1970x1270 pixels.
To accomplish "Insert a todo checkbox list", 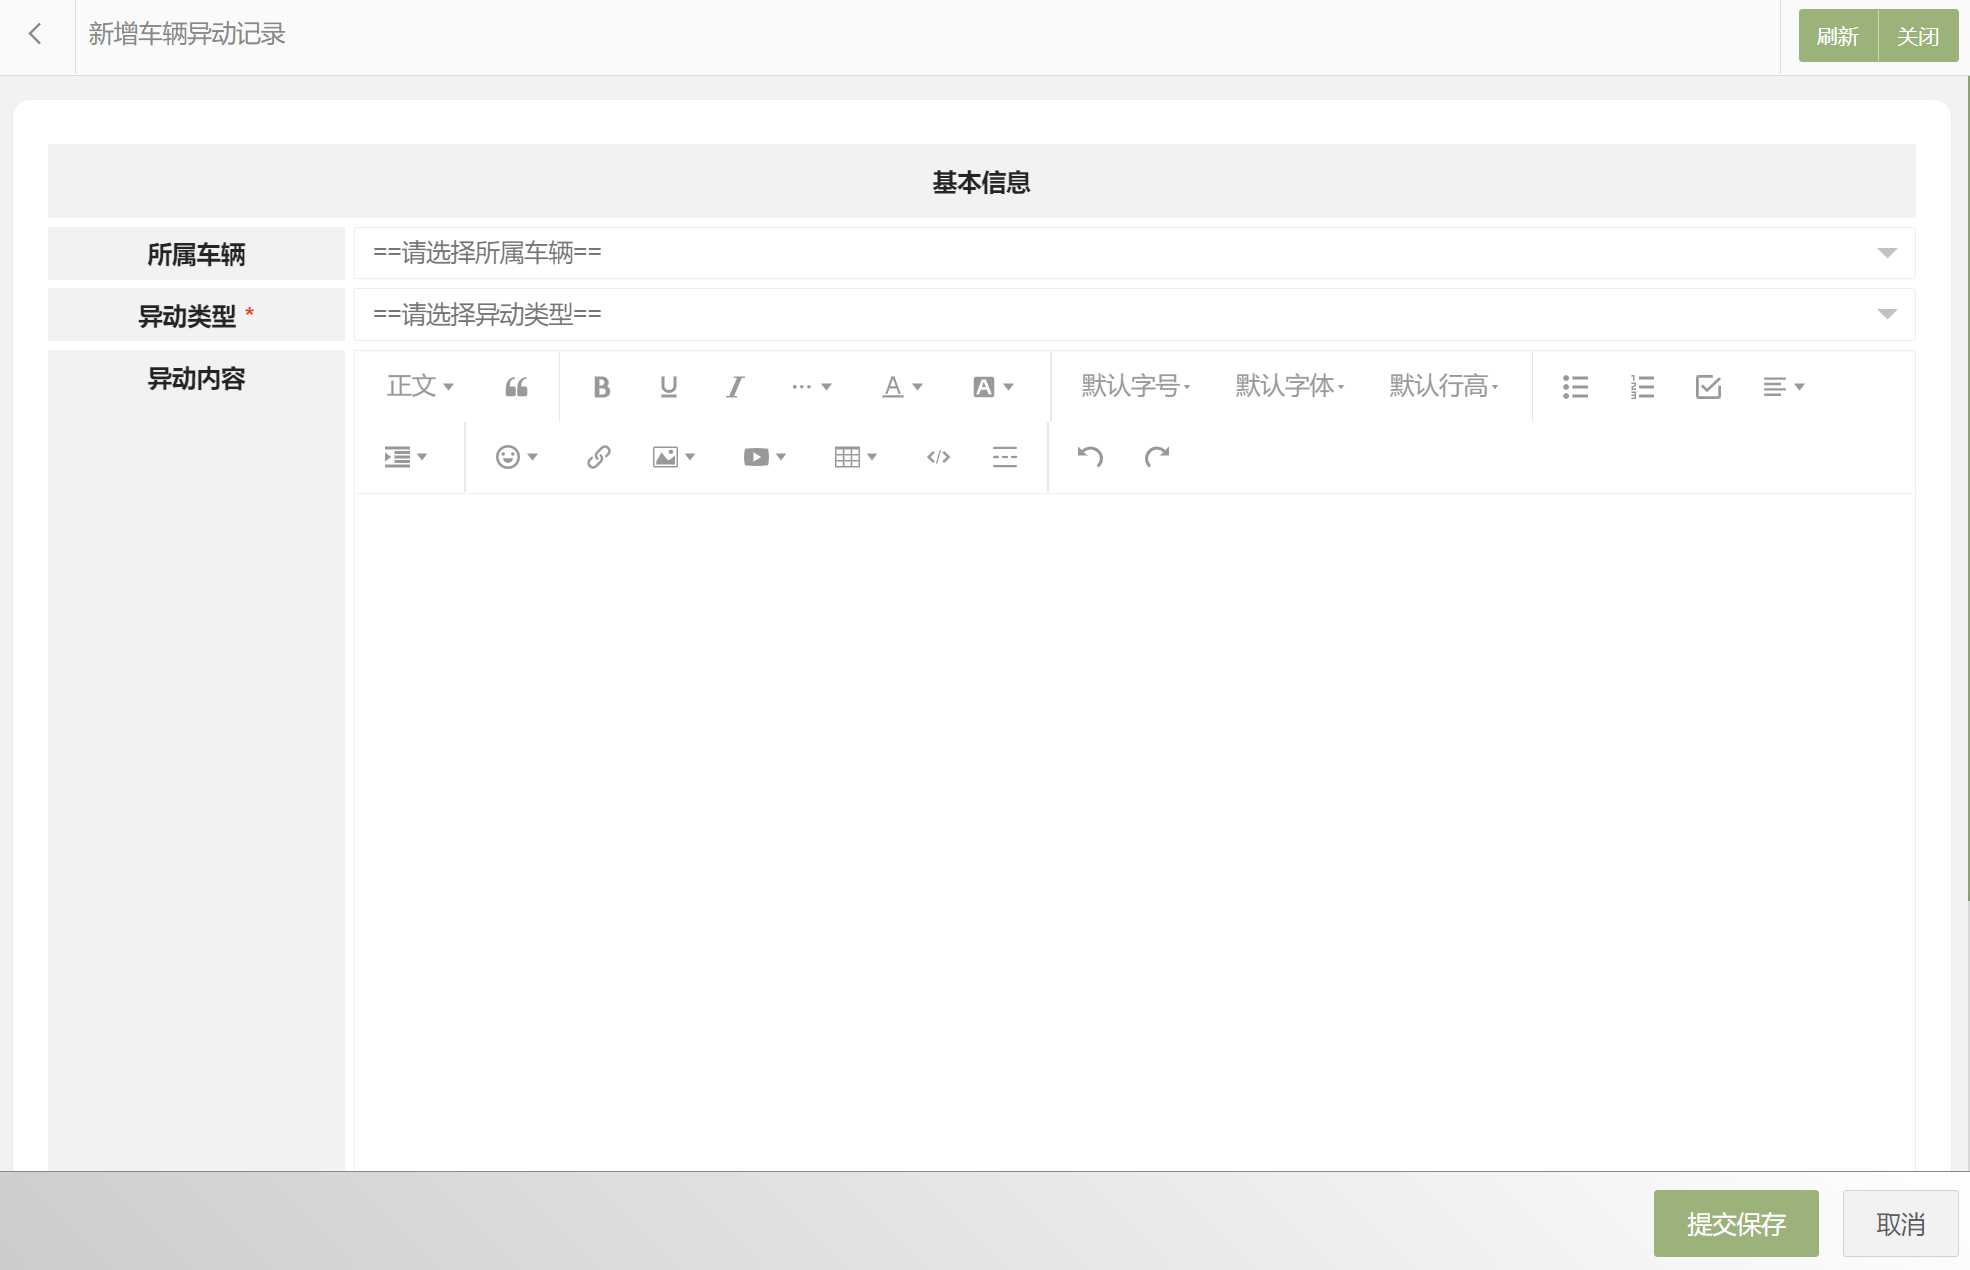I will pyautogui.click(x=1708, y=387).
